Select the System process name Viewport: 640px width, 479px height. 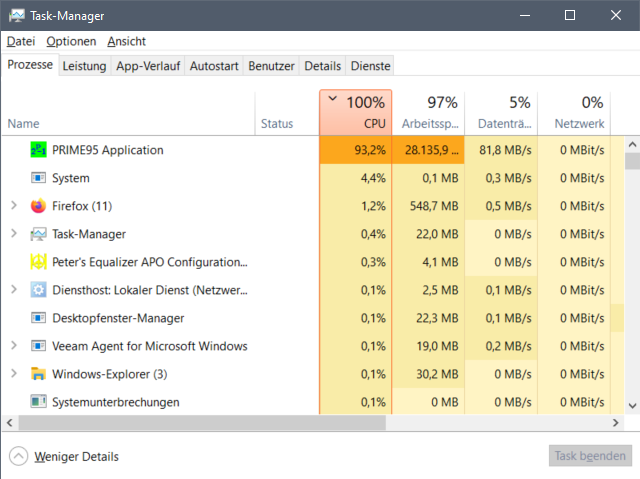[71, 178]
